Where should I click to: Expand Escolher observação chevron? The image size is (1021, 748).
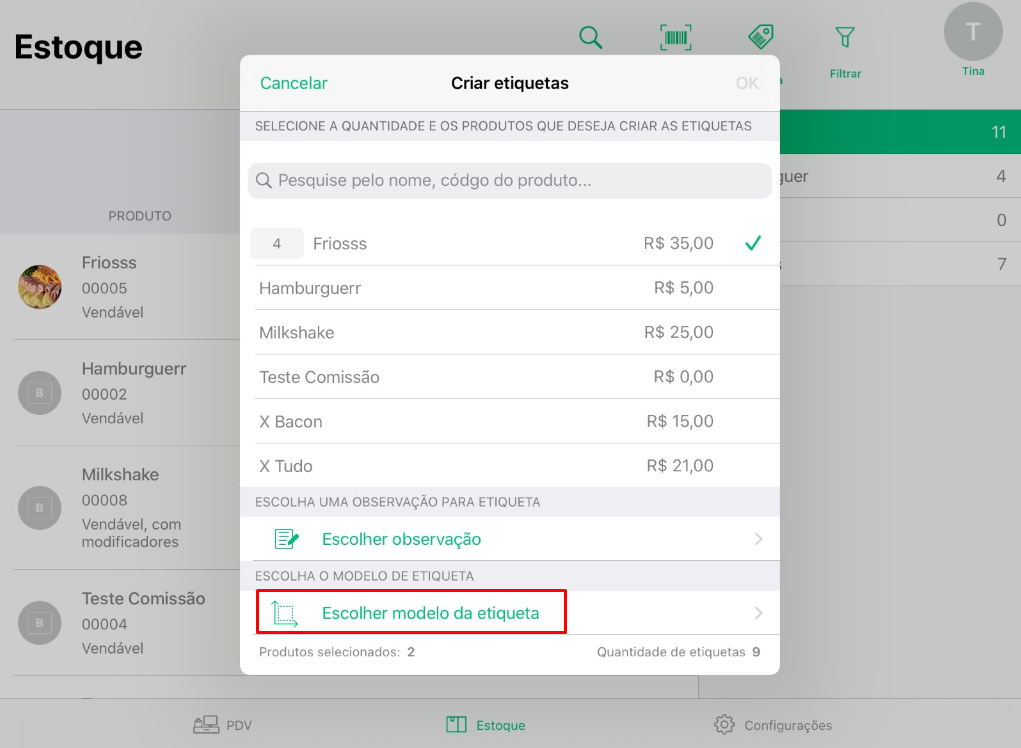759,539
